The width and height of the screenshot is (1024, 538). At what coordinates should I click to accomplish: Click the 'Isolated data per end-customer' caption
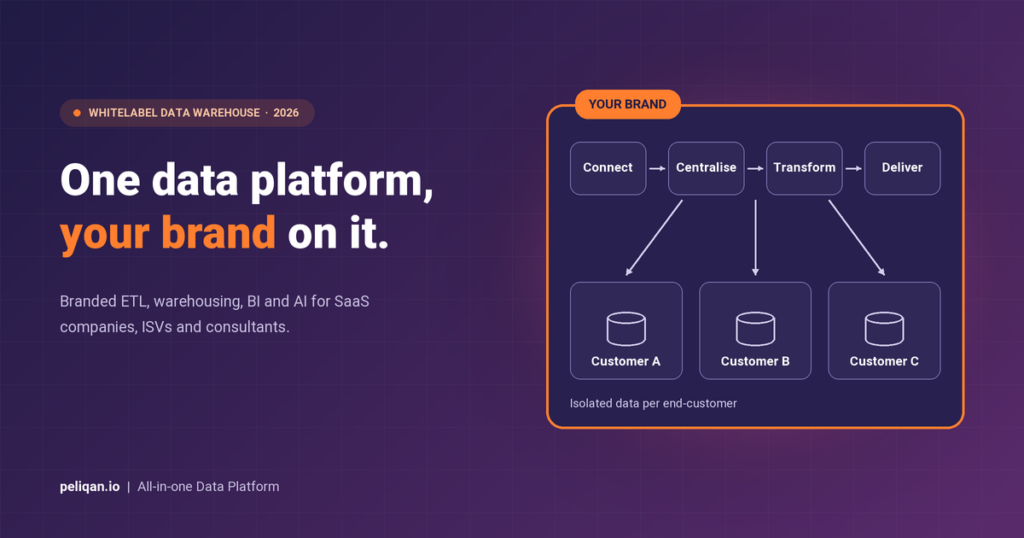tap(653, 404)
